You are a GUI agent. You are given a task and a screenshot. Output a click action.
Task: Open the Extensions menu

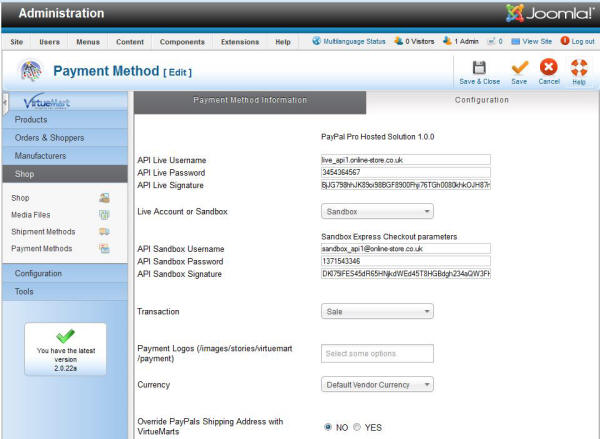(x=240, y=42)
